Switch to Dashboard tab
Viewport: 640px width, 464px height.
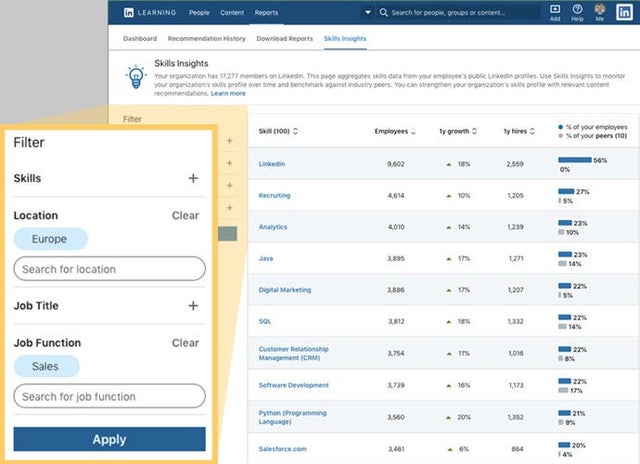click(140, 38)
